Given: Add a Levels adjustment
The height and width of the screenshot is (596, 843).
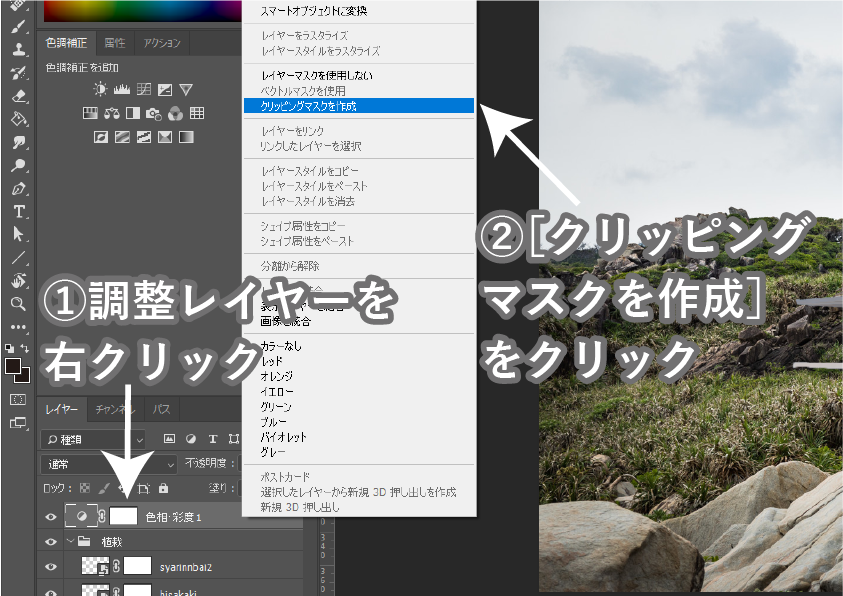Looking at the screenshot, I should click(x=122, y=89).
